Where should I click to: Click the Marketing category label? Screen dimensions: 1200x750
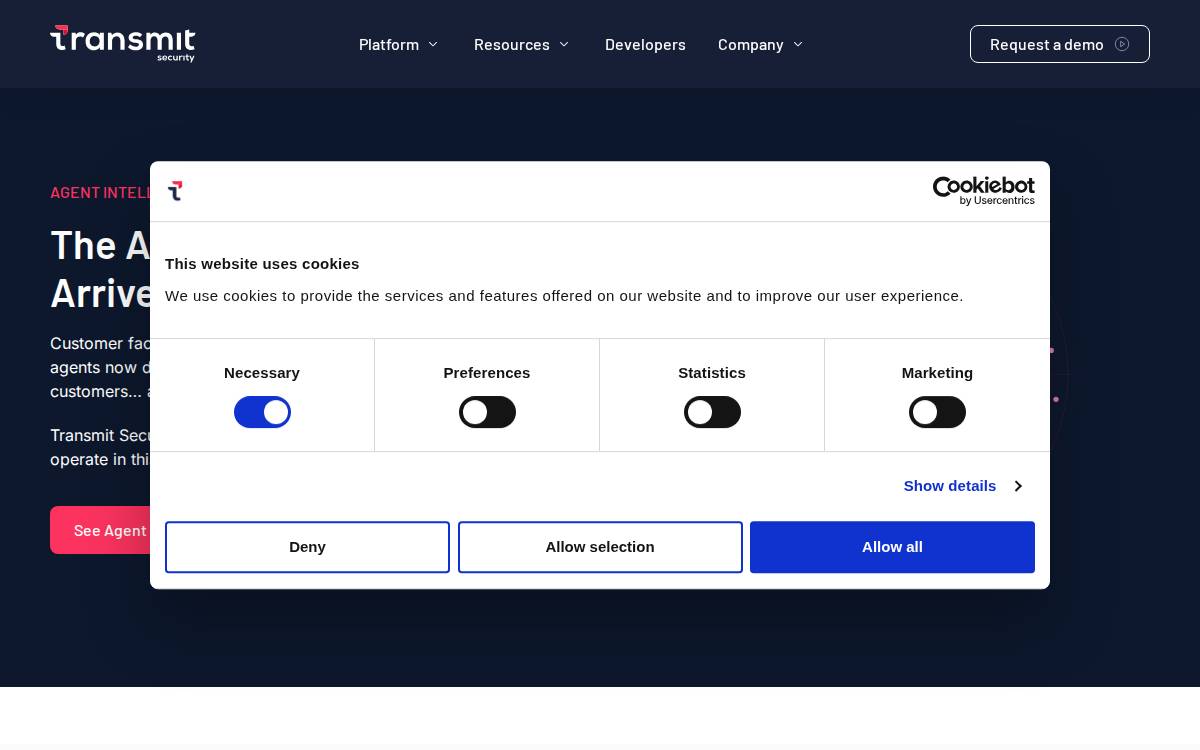click(x=937, y=373)
